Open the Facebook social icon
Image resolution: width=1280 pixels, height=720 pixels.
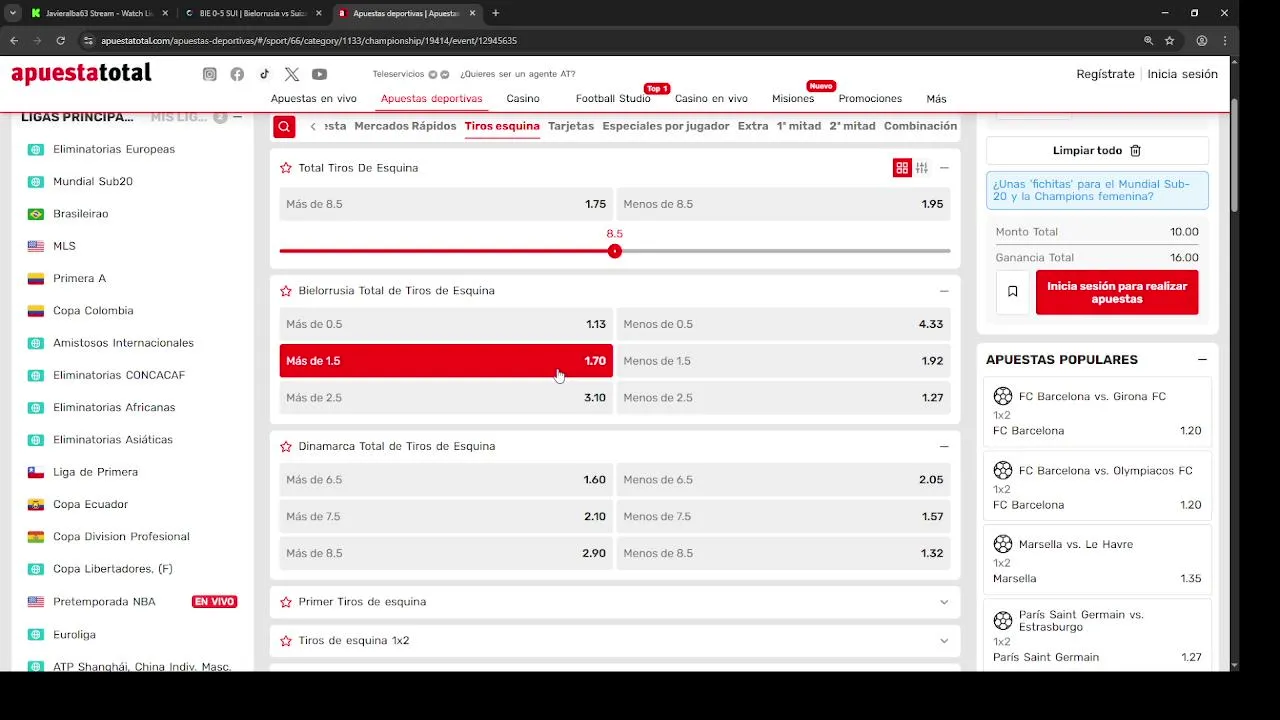237,74
